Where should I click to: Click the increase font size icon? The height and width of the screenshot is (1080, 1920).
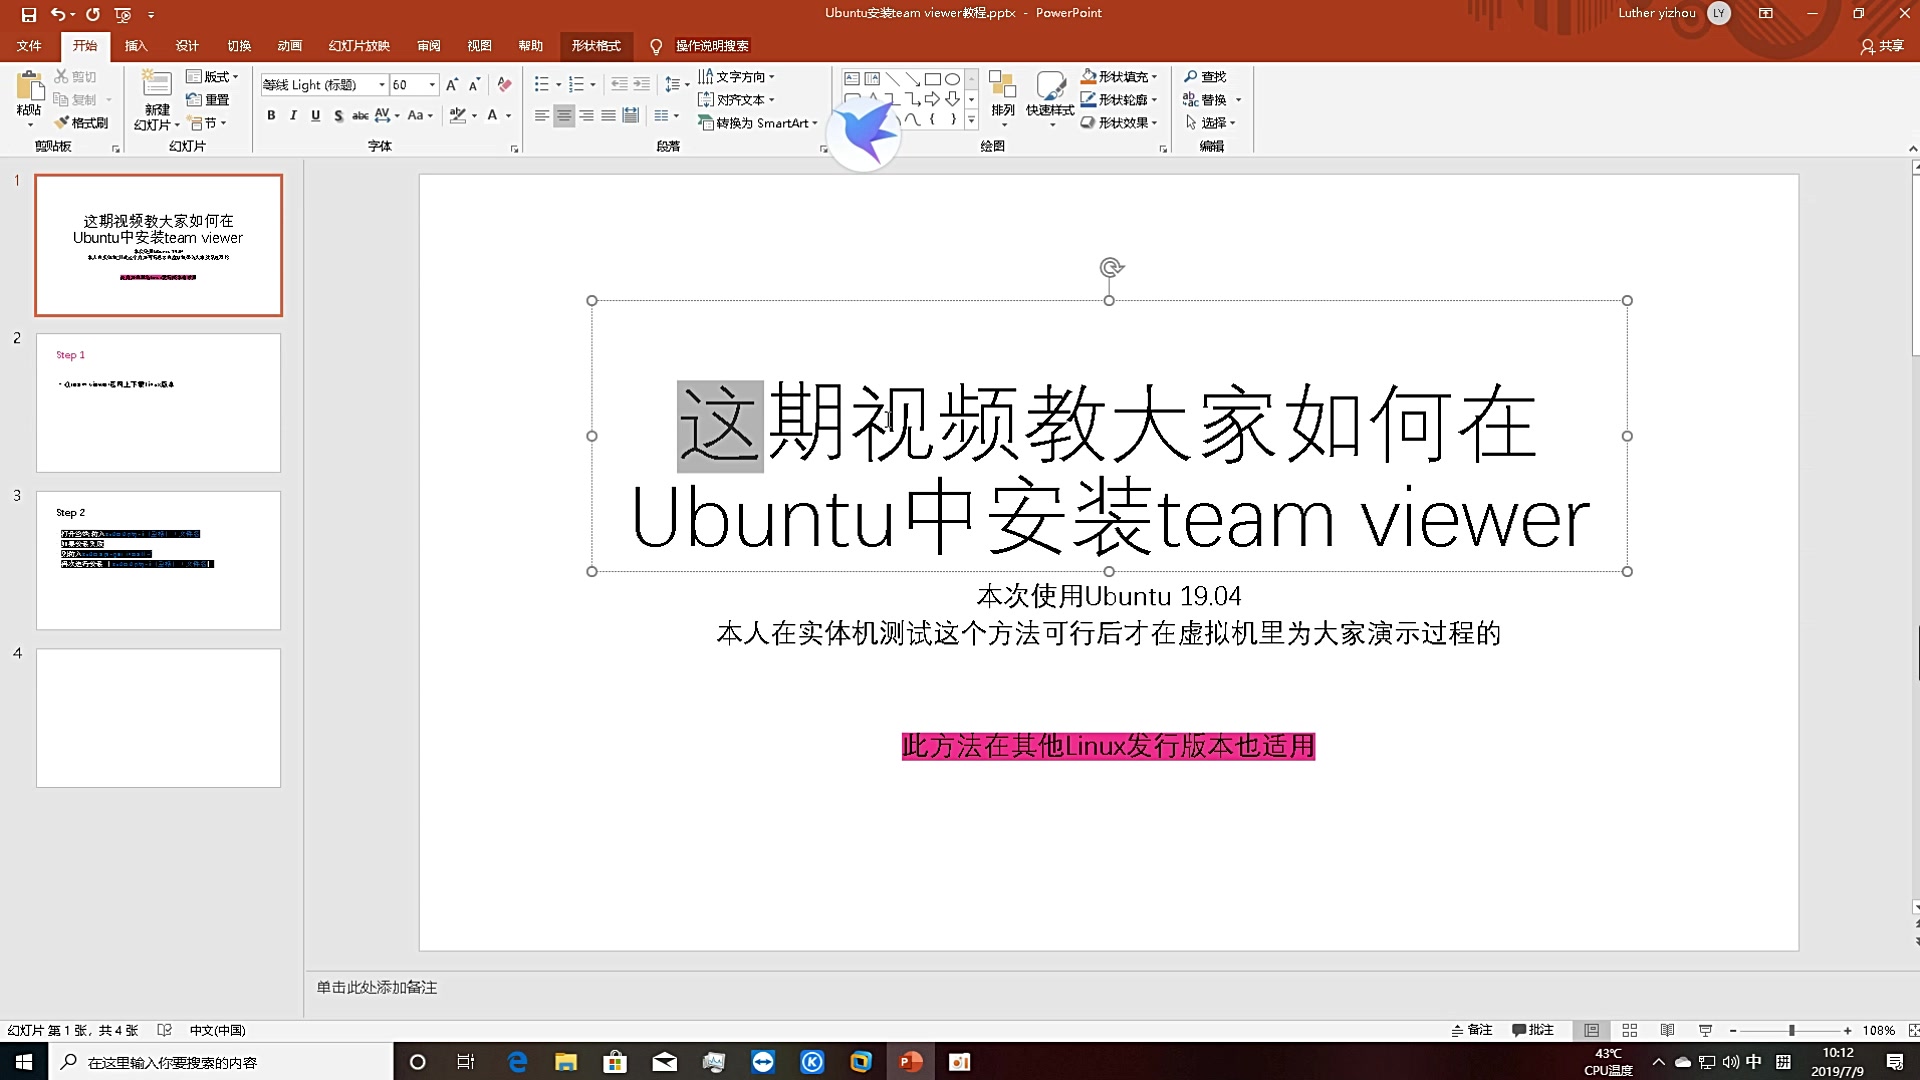(x=452, y=85)
